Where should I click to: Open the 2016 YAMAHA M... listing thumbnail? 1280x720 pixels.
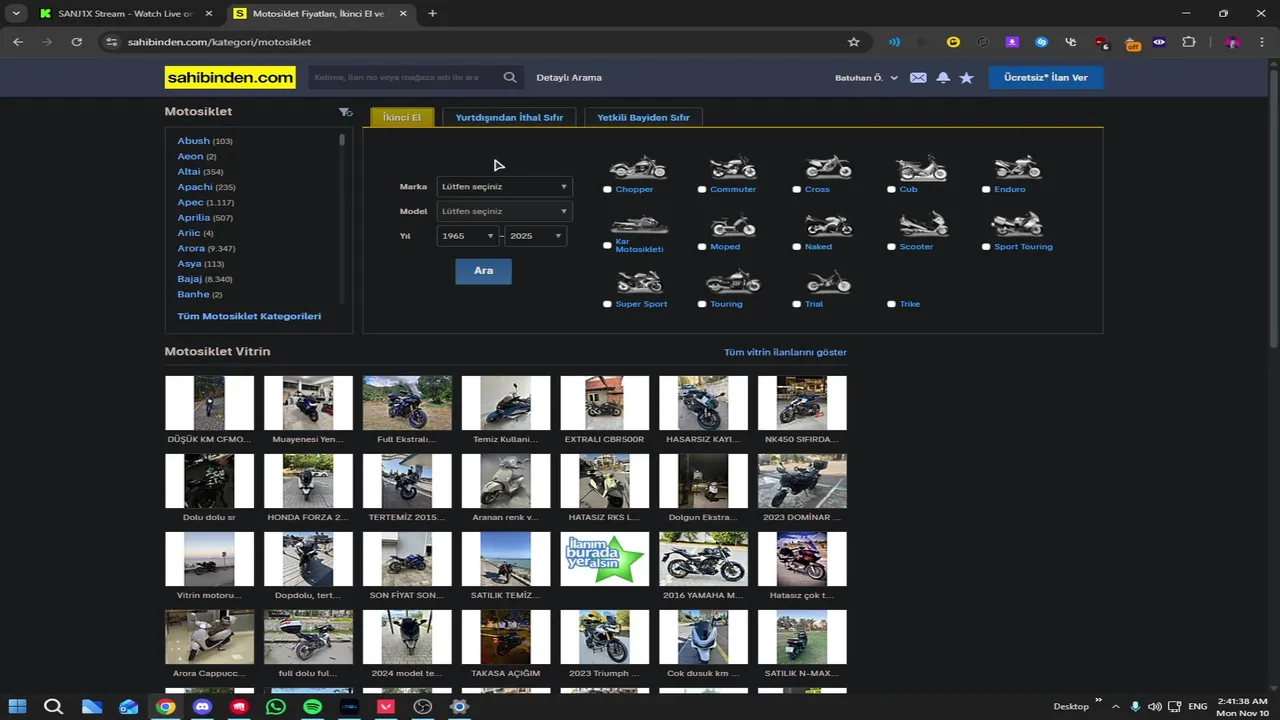[703, 559]
